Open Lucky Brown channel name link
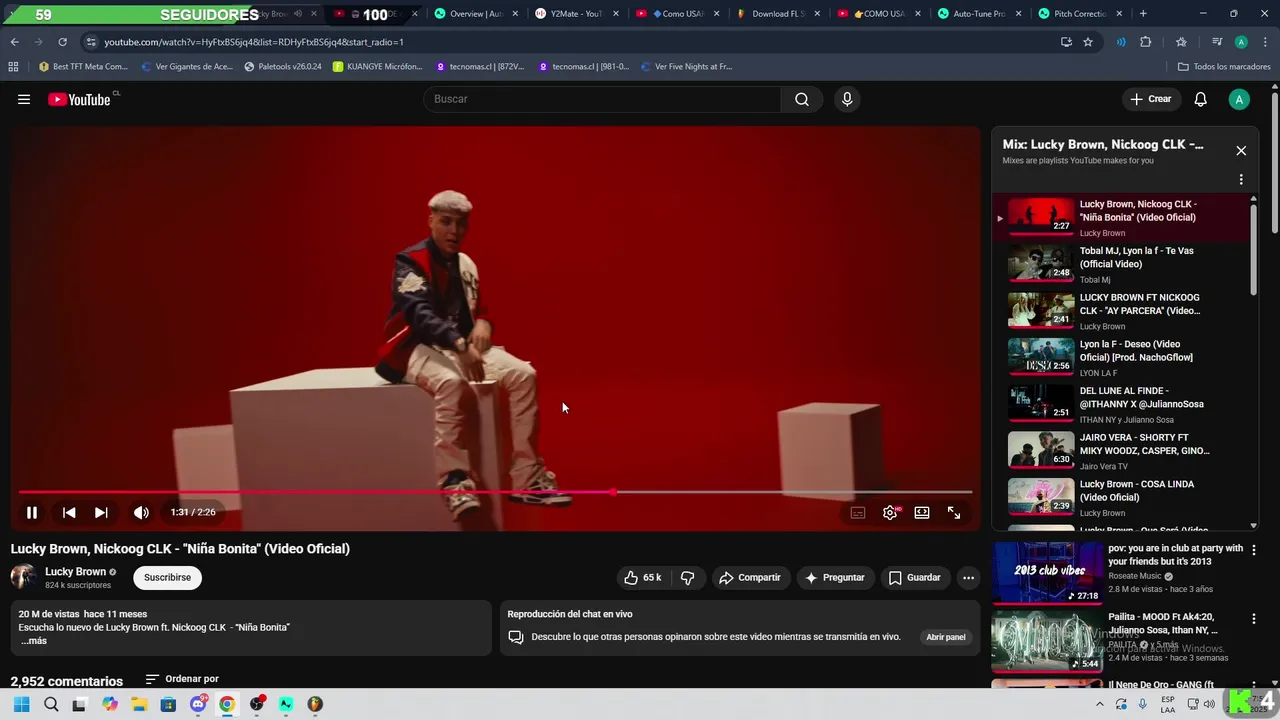 point(75,571)
